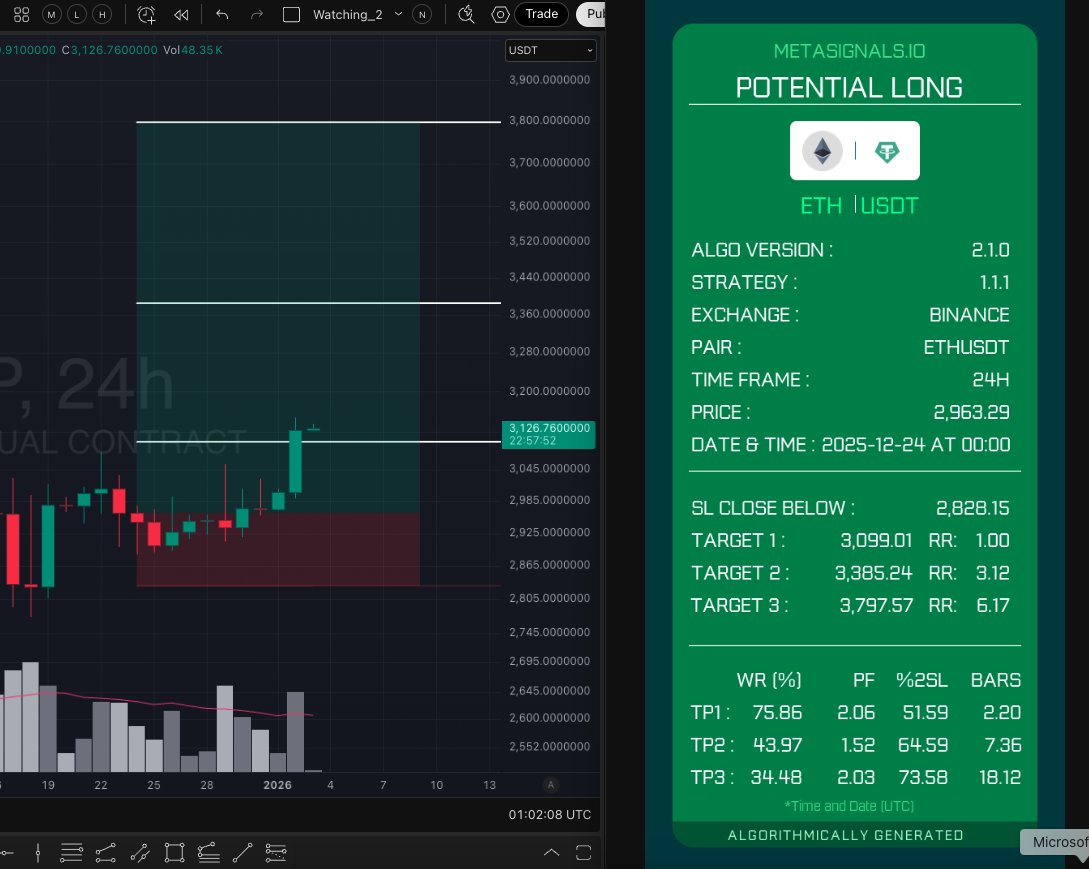Click the red stop-loss zone of long position
Screen dimensions: 1089x869
(x=278, y=549)
